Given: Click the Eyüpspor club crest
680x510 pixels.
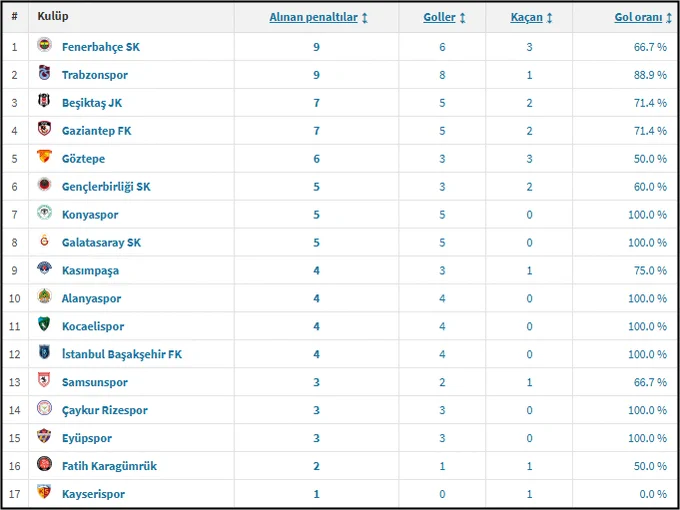Looking at the screenshot, I should 44,436.
